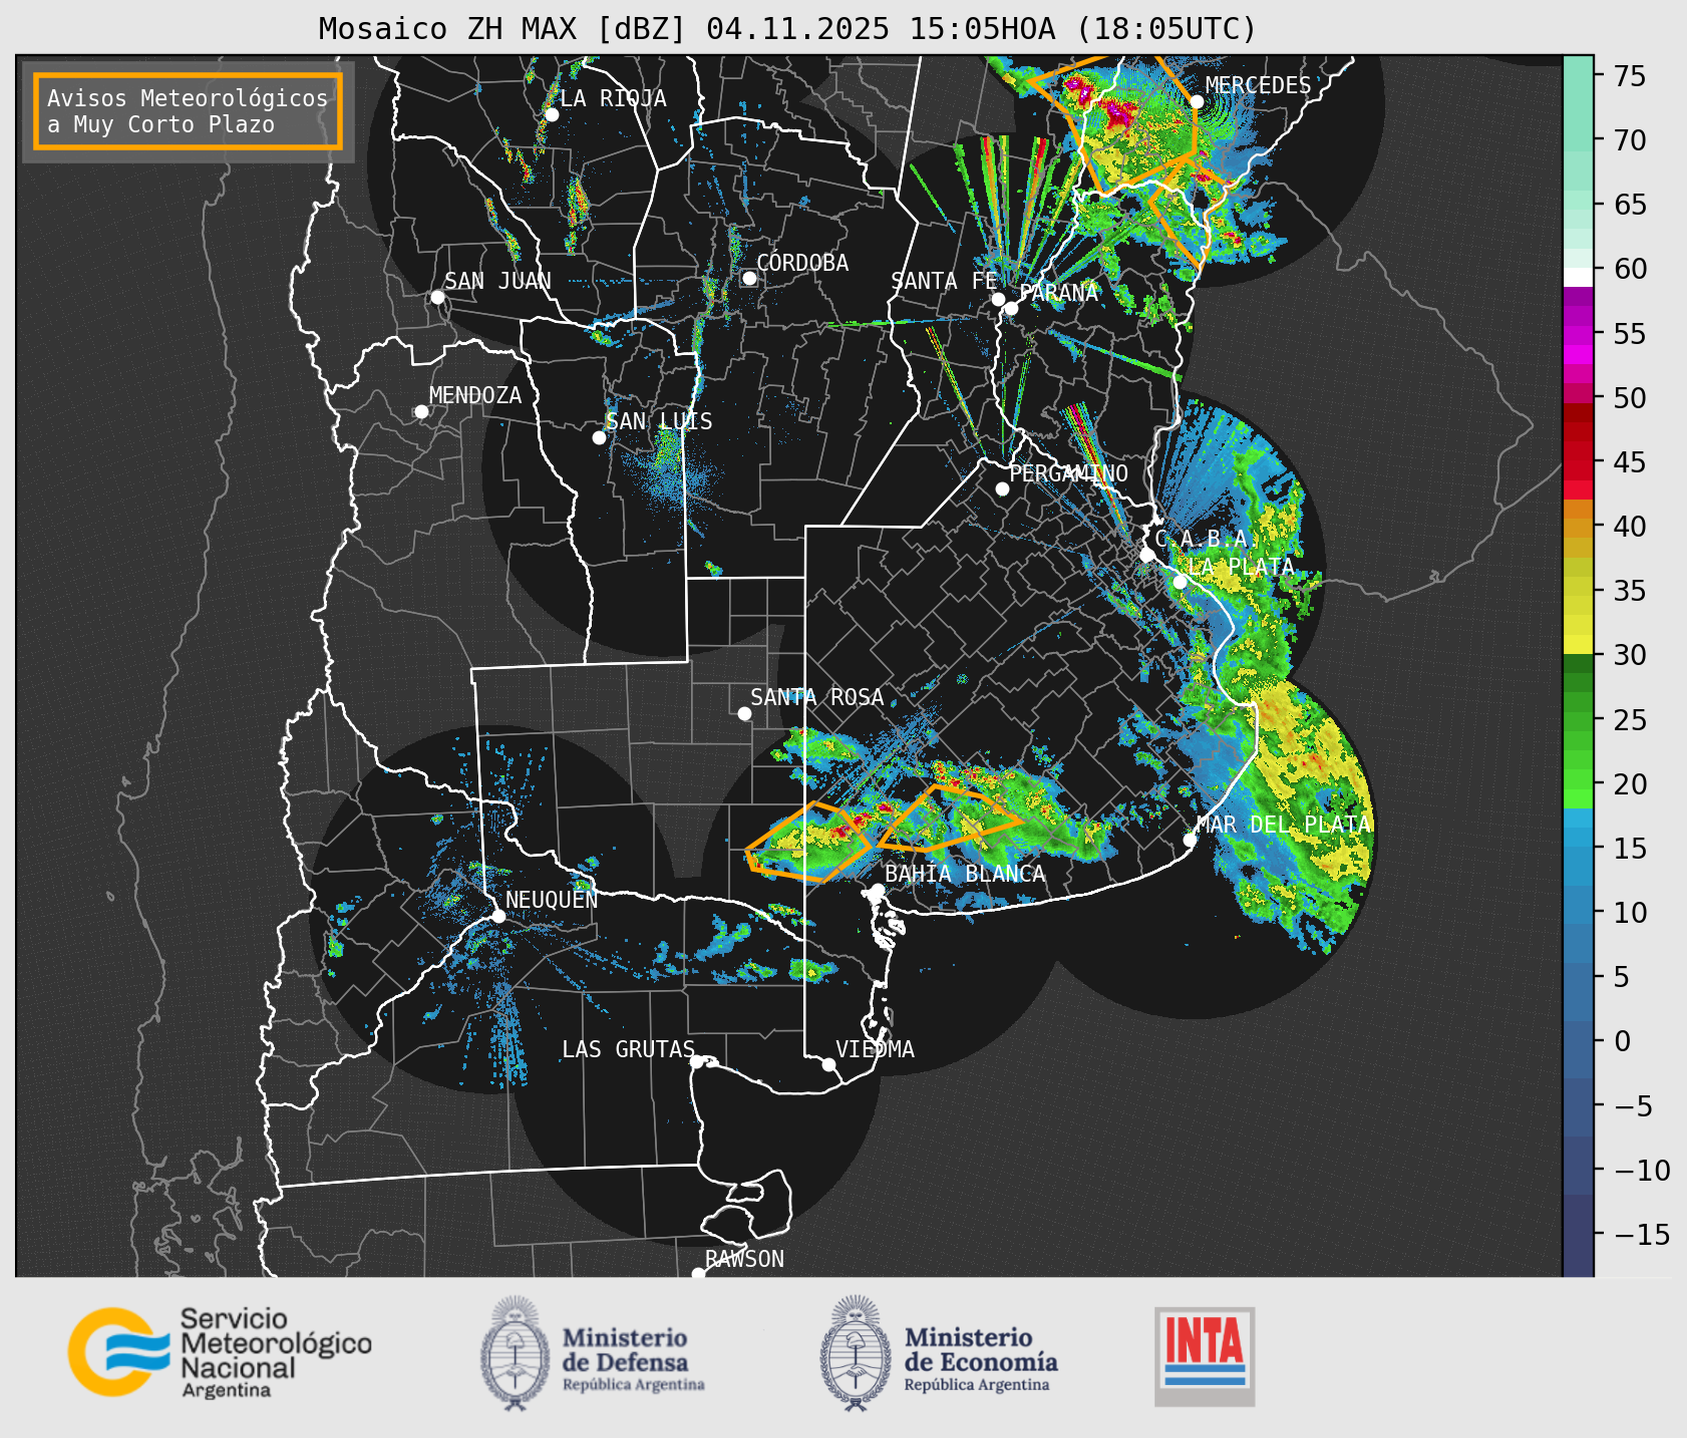Click the 45 dBZ scale label

[1628, 462]
